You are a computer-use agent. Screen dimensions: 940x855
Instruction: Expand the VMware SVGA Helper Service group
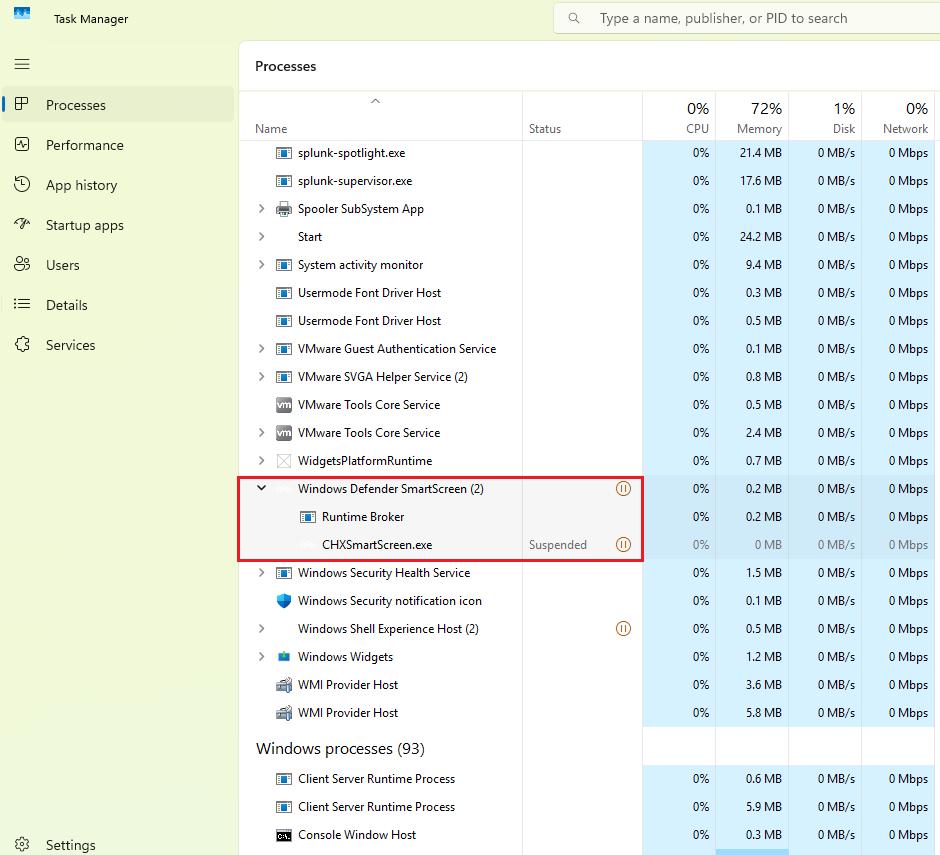pos(261,377)
